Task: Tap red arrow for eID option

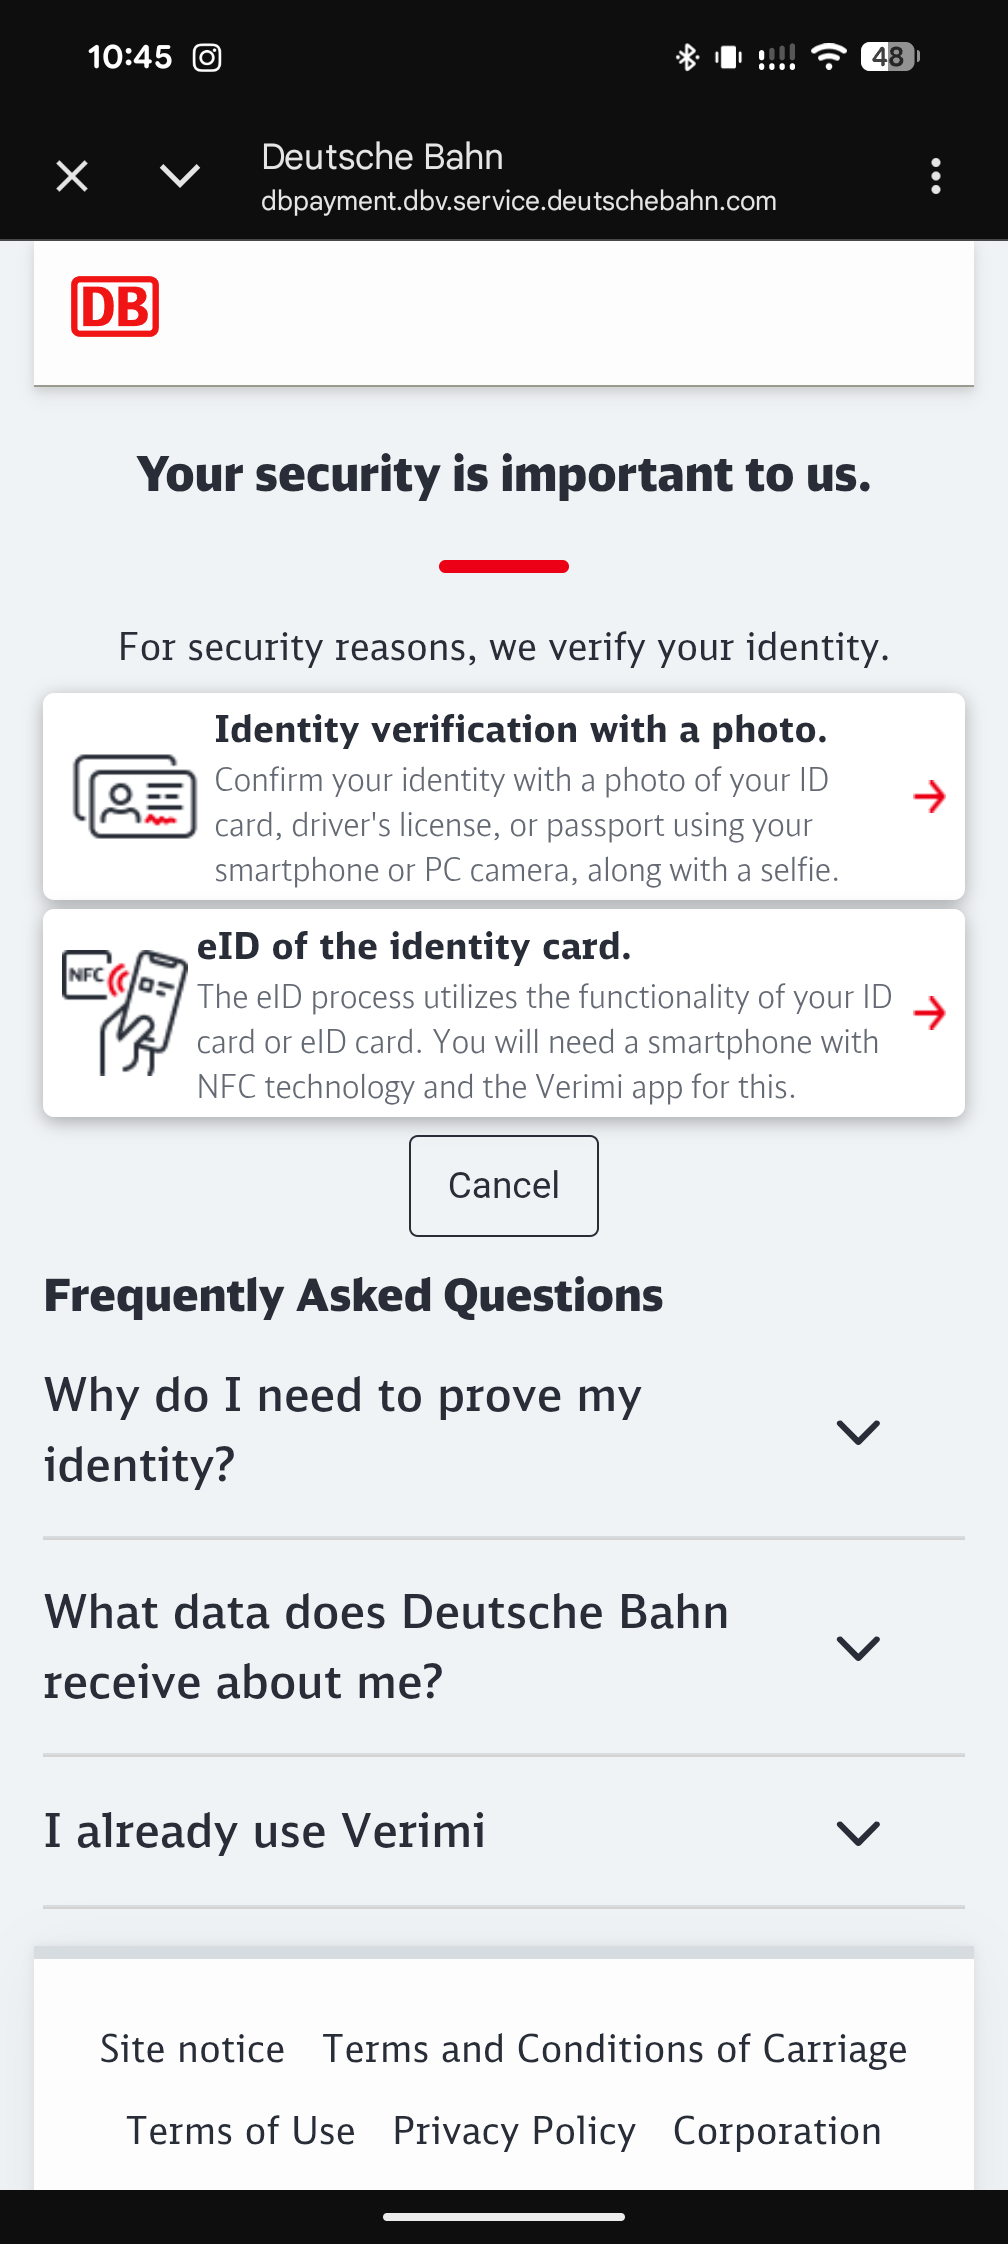Action: (929, 1013)
